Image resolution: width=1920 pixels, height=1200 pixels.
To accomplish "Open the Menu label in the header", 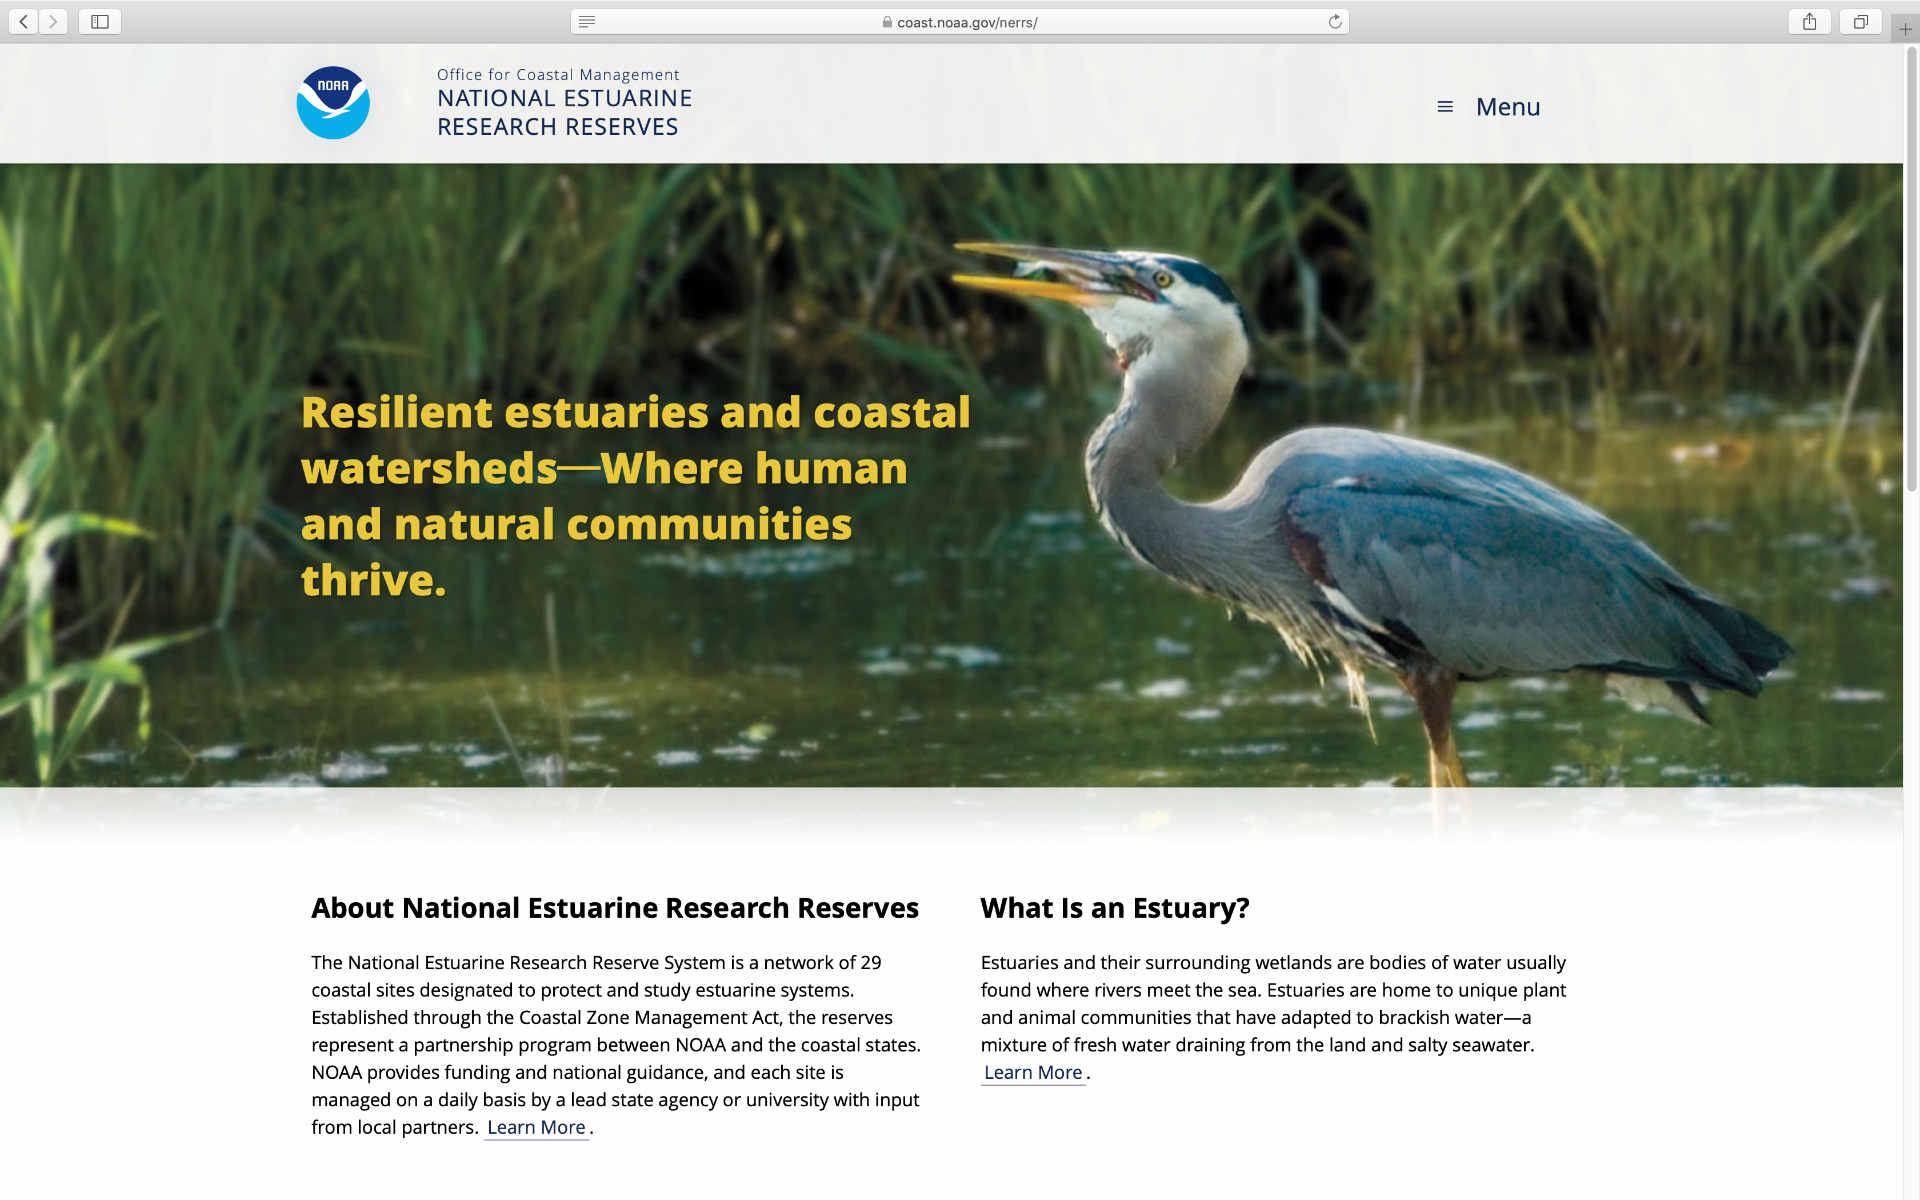I will click(x=1507, y=106).
